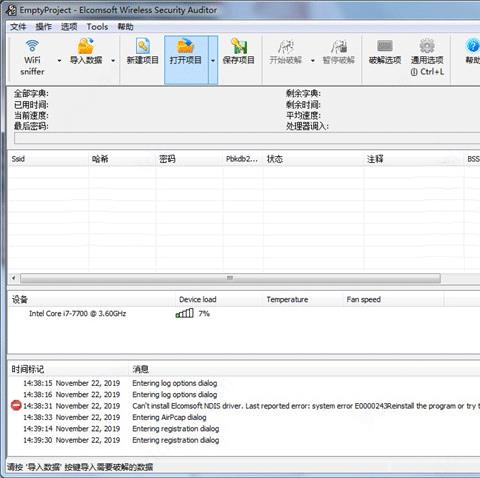Click the 7% device load value
This screenshot has height=478, width=480.
204,314
